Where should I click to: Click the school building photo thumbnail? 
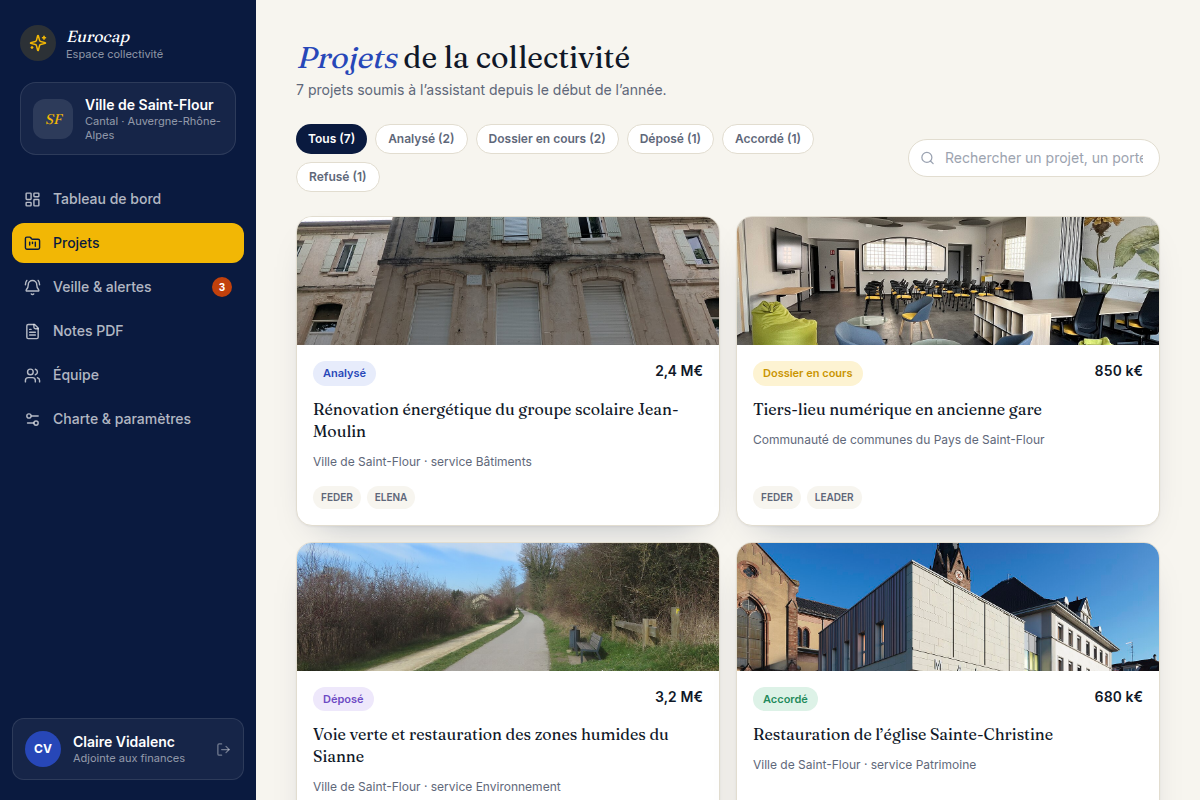[x=508, y=281]
